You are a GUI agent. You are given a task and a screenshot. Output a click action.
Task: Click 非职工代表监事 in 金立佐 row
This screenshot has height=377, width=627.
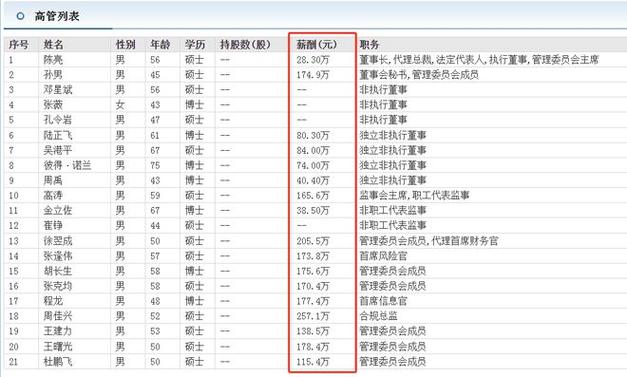[393, 210]
